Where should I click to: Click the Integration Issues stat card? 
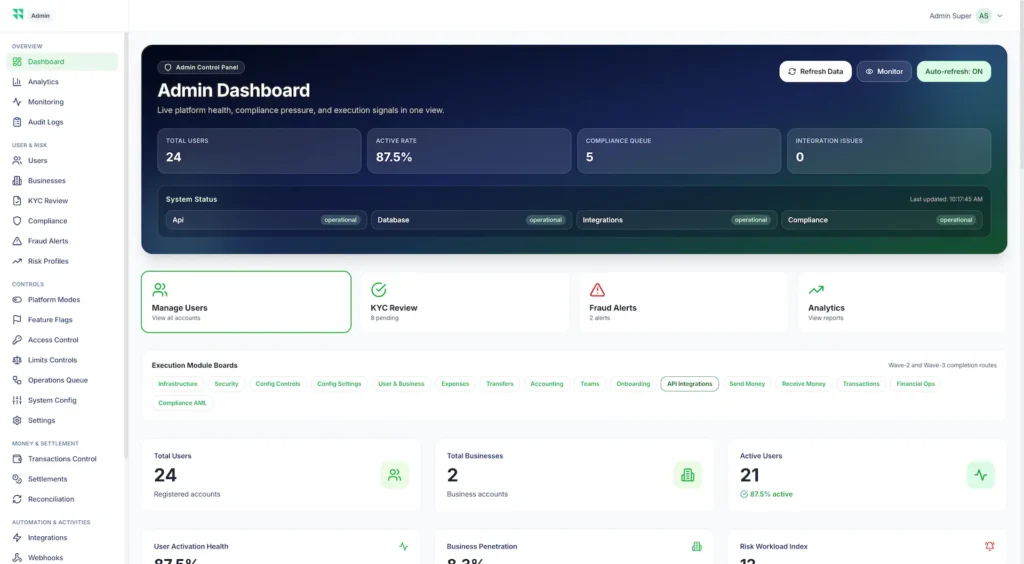[889, 151]
